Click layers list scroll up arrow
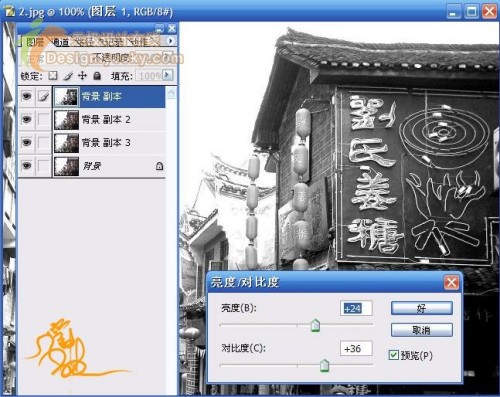The width and height of the screenshot is (500, 397). click(171, 92)
